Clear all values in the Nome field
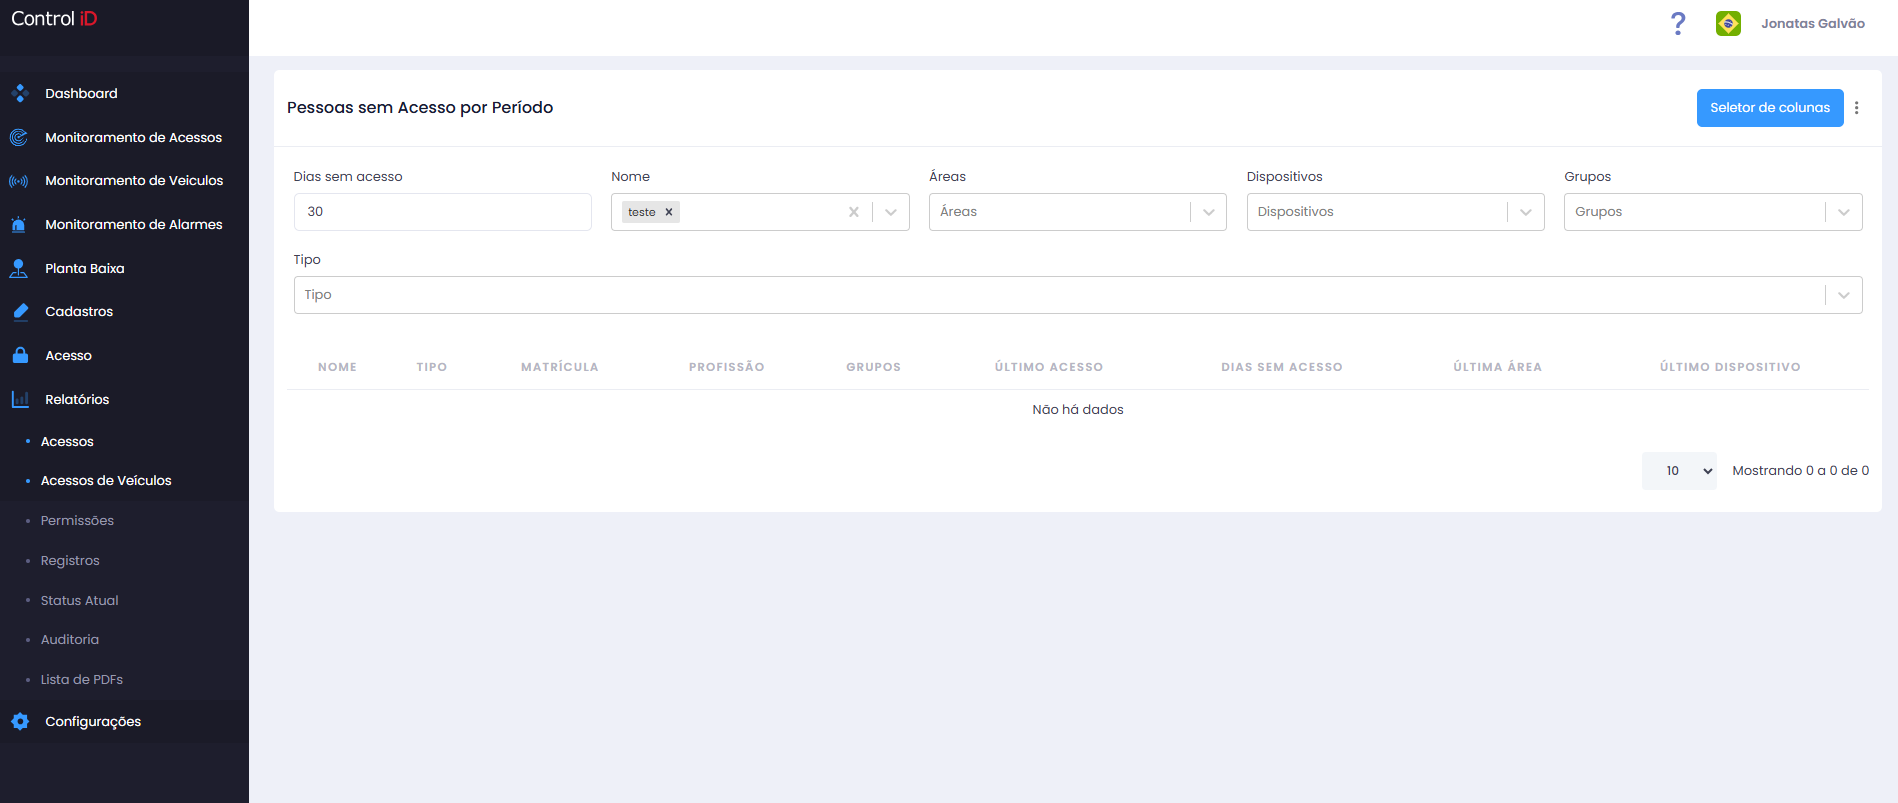Image resolution: width=1898 pixels, height=803 pixels. click(853, 212)
